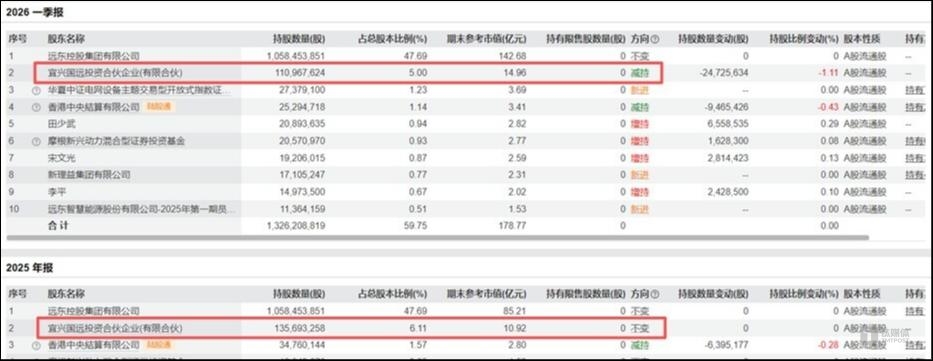Select ratio value 5.00
This screenshot has width=933, height=361.
(x=418, y=73)
